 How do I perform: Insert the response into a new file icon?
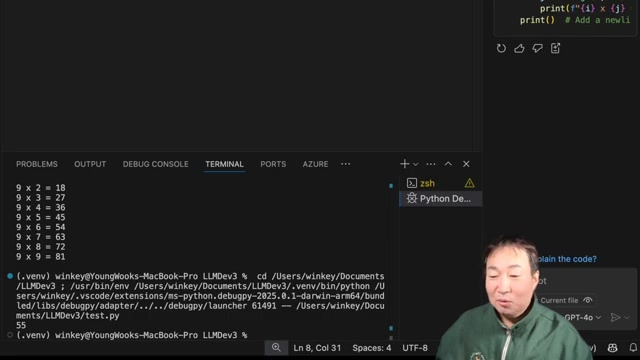point(556,48)
